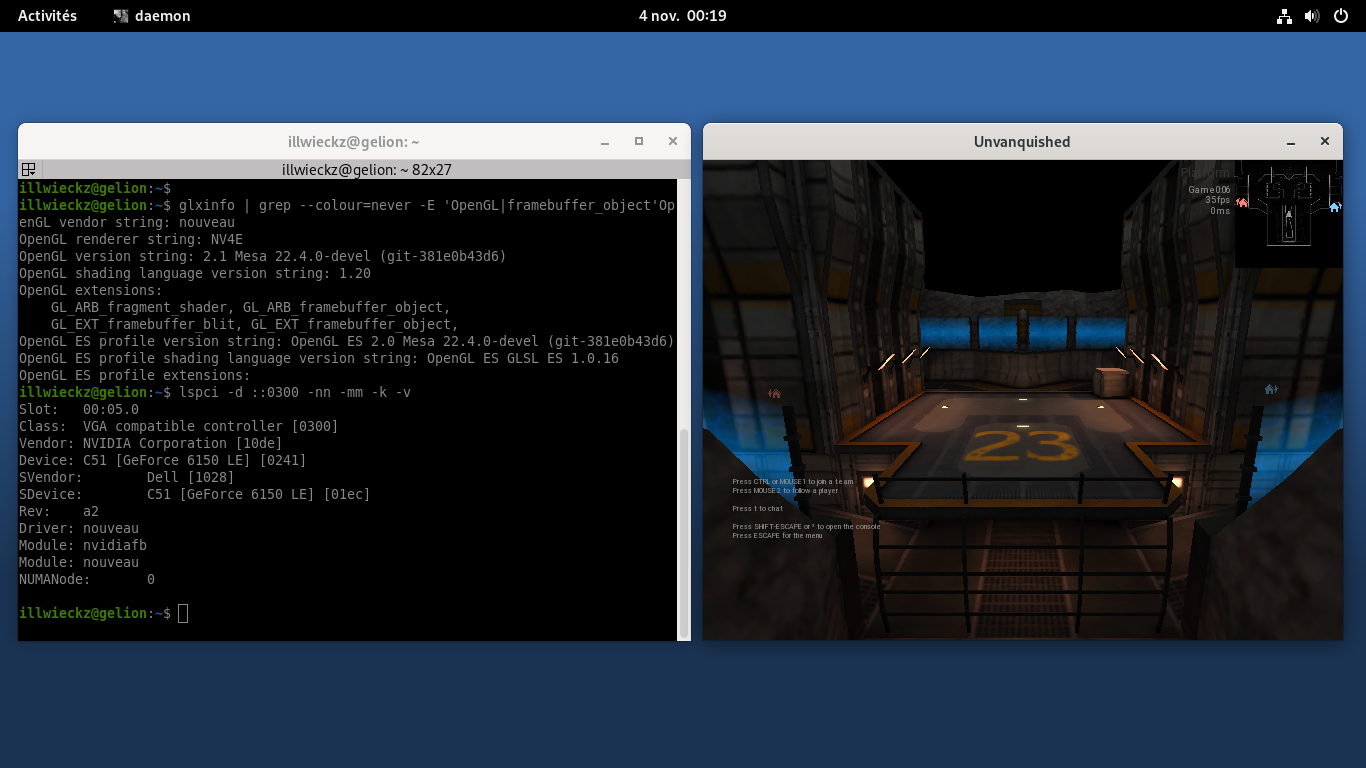Click the 'OpenGL ES GLSL ES 1.0.16' line
1366x768 pixels.
click(319, 358)
